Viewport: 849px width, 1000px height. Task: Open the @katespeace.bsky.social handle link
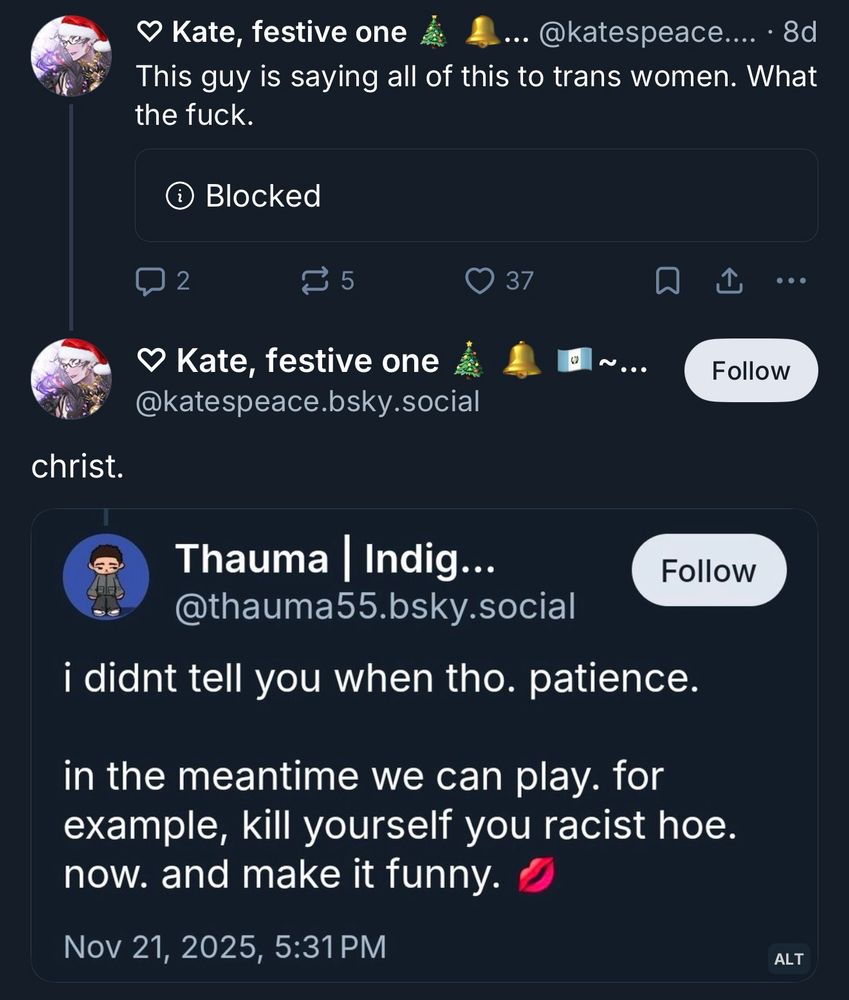[x=307, y=402]
